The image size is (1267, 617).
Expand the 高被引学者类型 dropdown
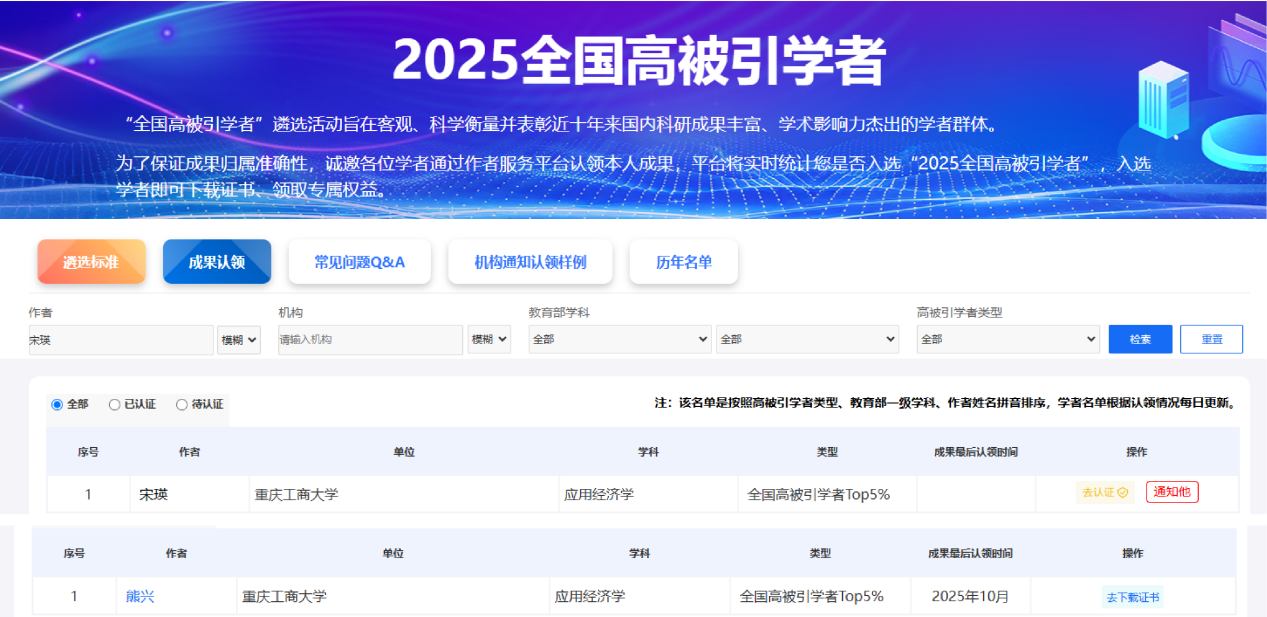[x=1008, y=340]
